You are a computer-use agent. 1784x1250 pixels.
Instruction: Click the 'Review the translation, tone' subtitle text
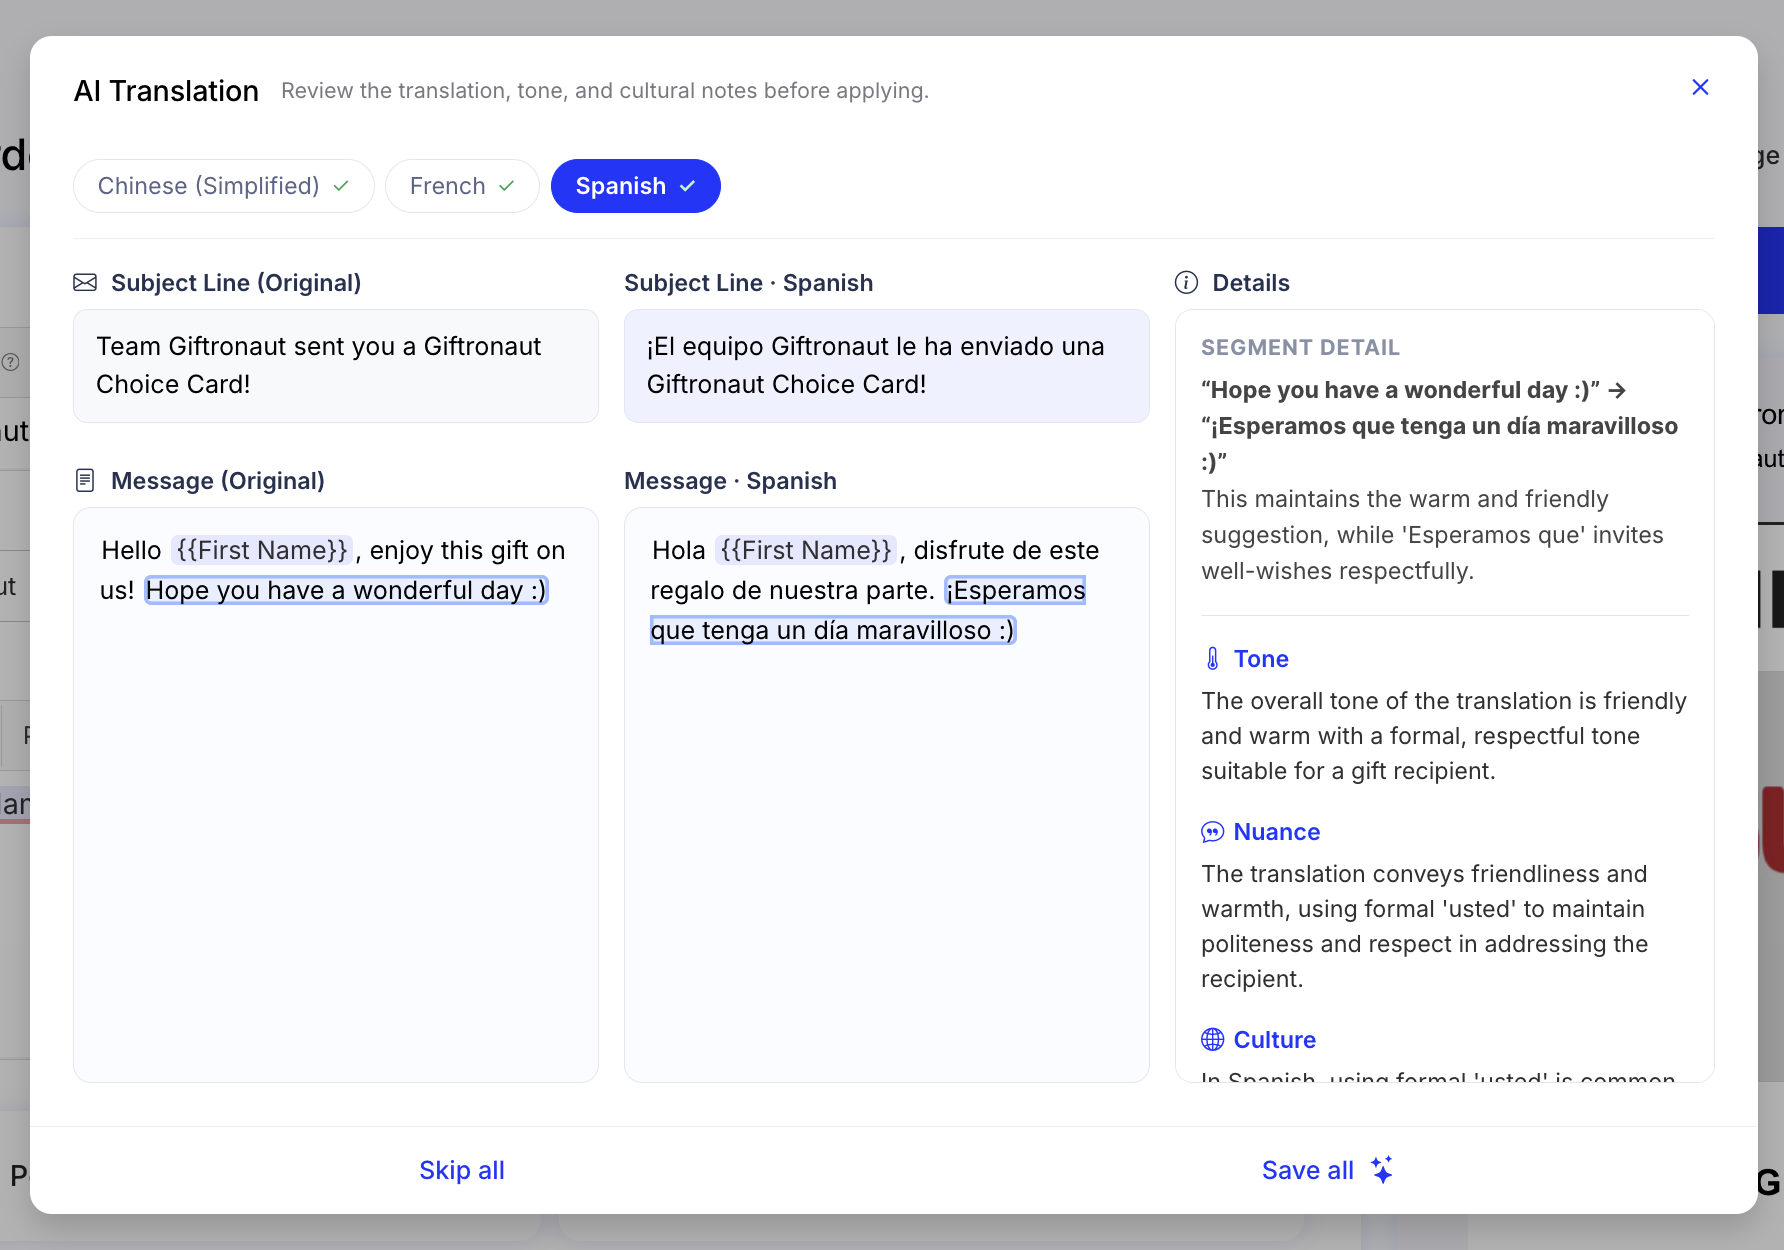pos(605,91)
